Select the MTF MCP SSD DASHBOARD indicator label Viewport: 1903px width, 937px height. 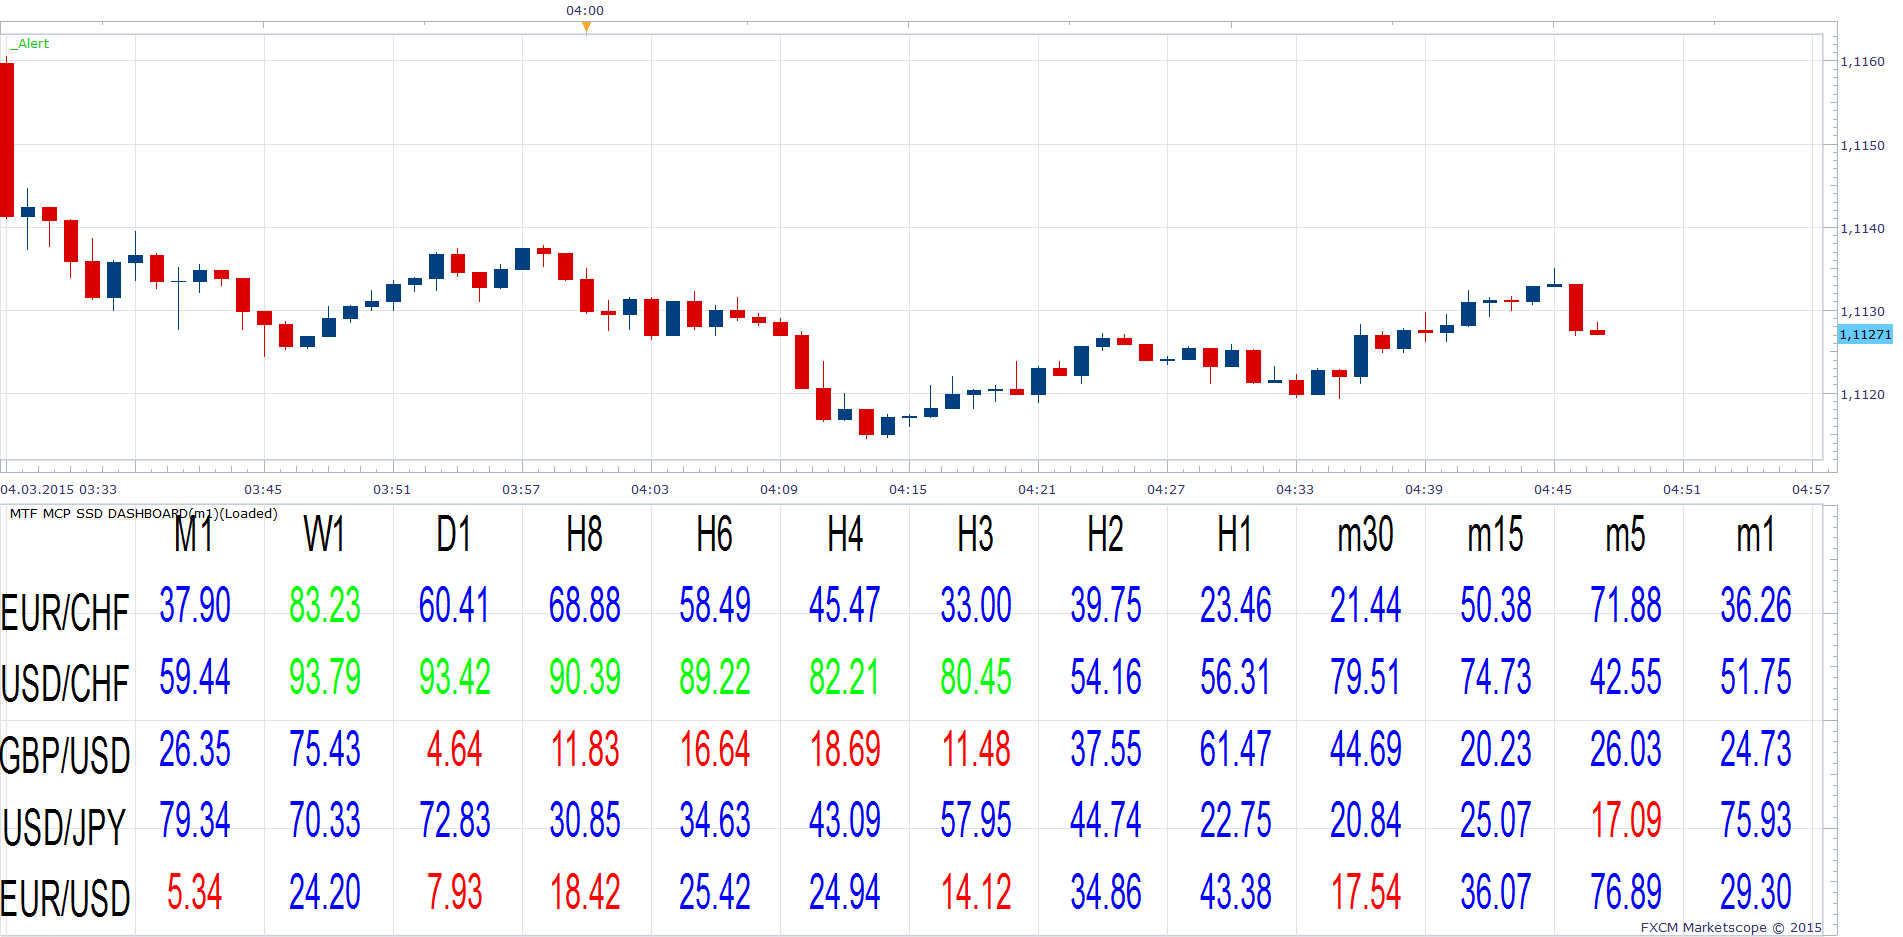[x=143, y=514]
